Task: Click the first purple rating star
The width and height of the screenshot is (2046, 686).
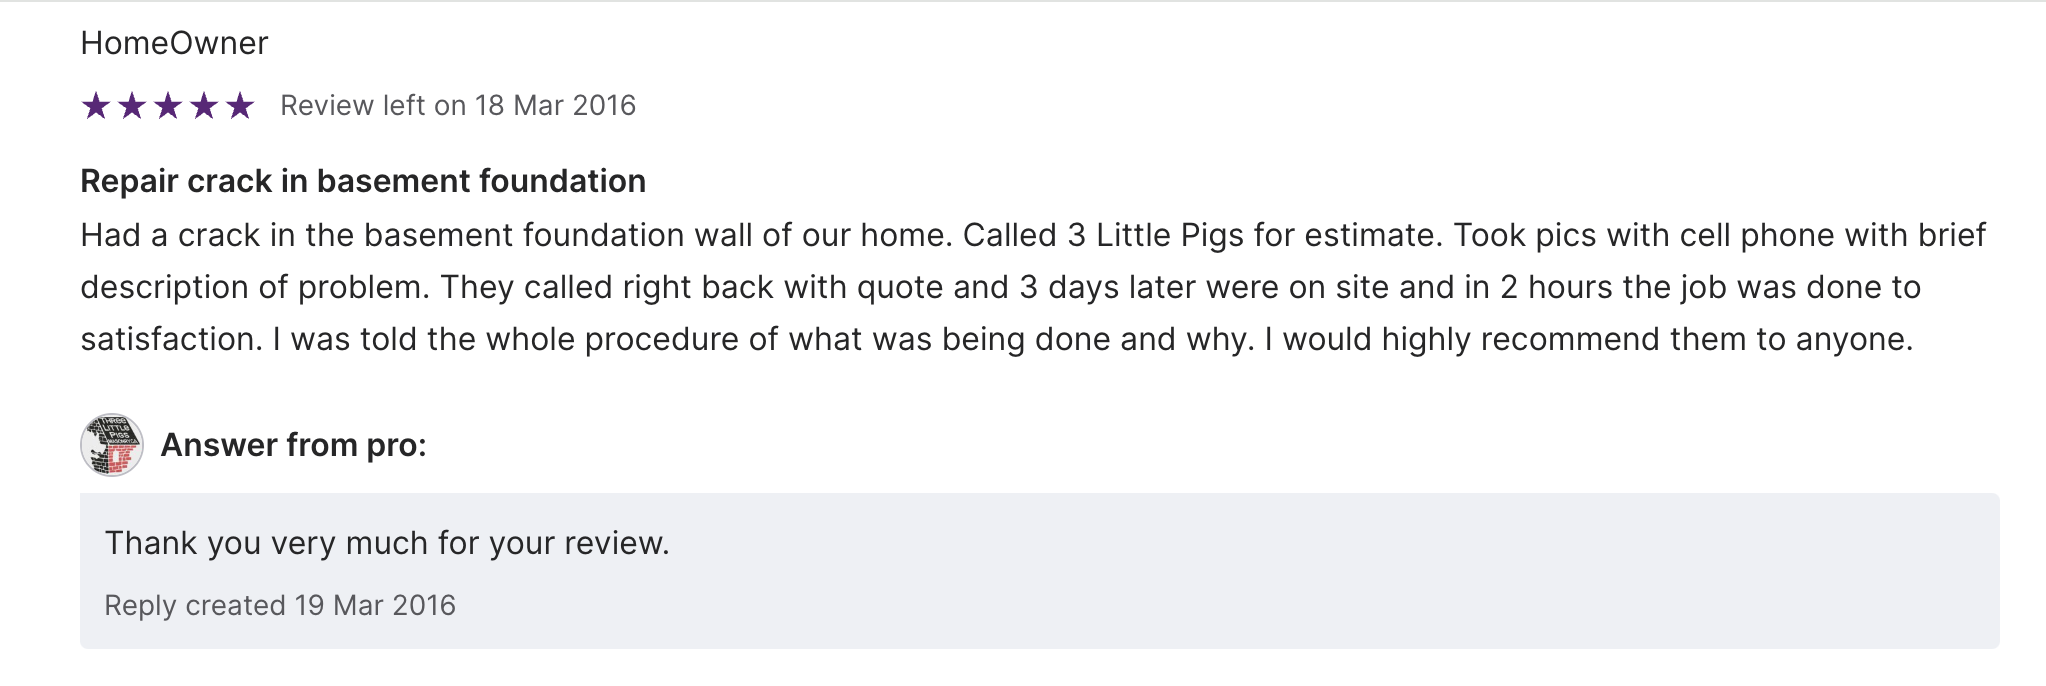Action: point(96,105)
